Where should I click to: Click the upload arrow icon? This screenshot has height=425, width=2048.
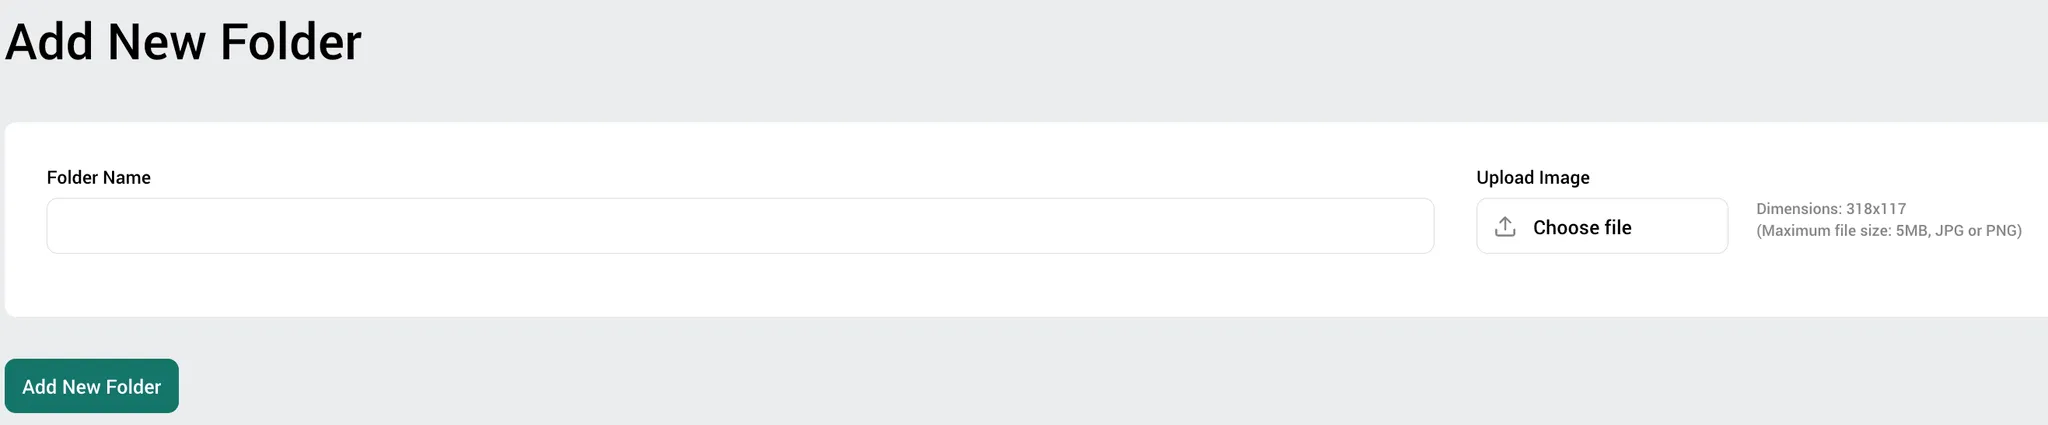point(1505,227)
